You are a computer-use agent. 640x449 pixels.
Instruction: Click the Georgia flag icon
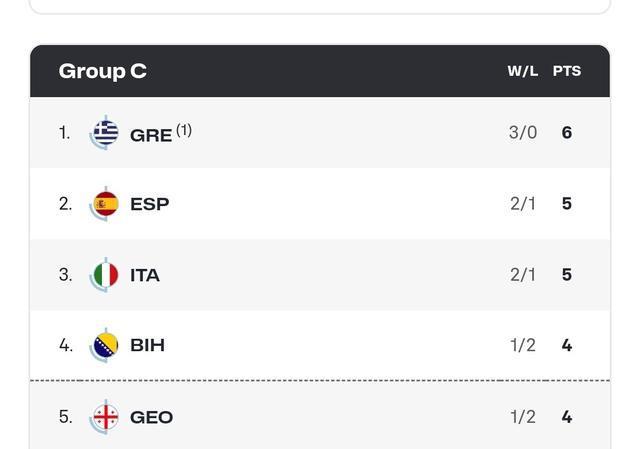(105, 417)
